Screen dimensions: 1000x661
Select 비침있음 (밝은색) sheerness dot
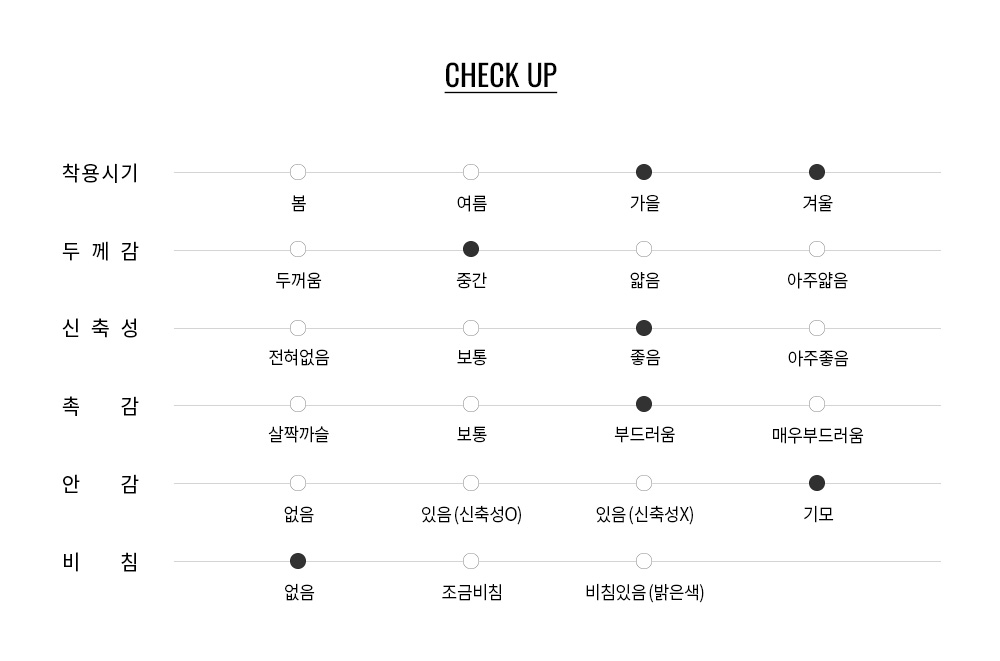tap(644, 561)
